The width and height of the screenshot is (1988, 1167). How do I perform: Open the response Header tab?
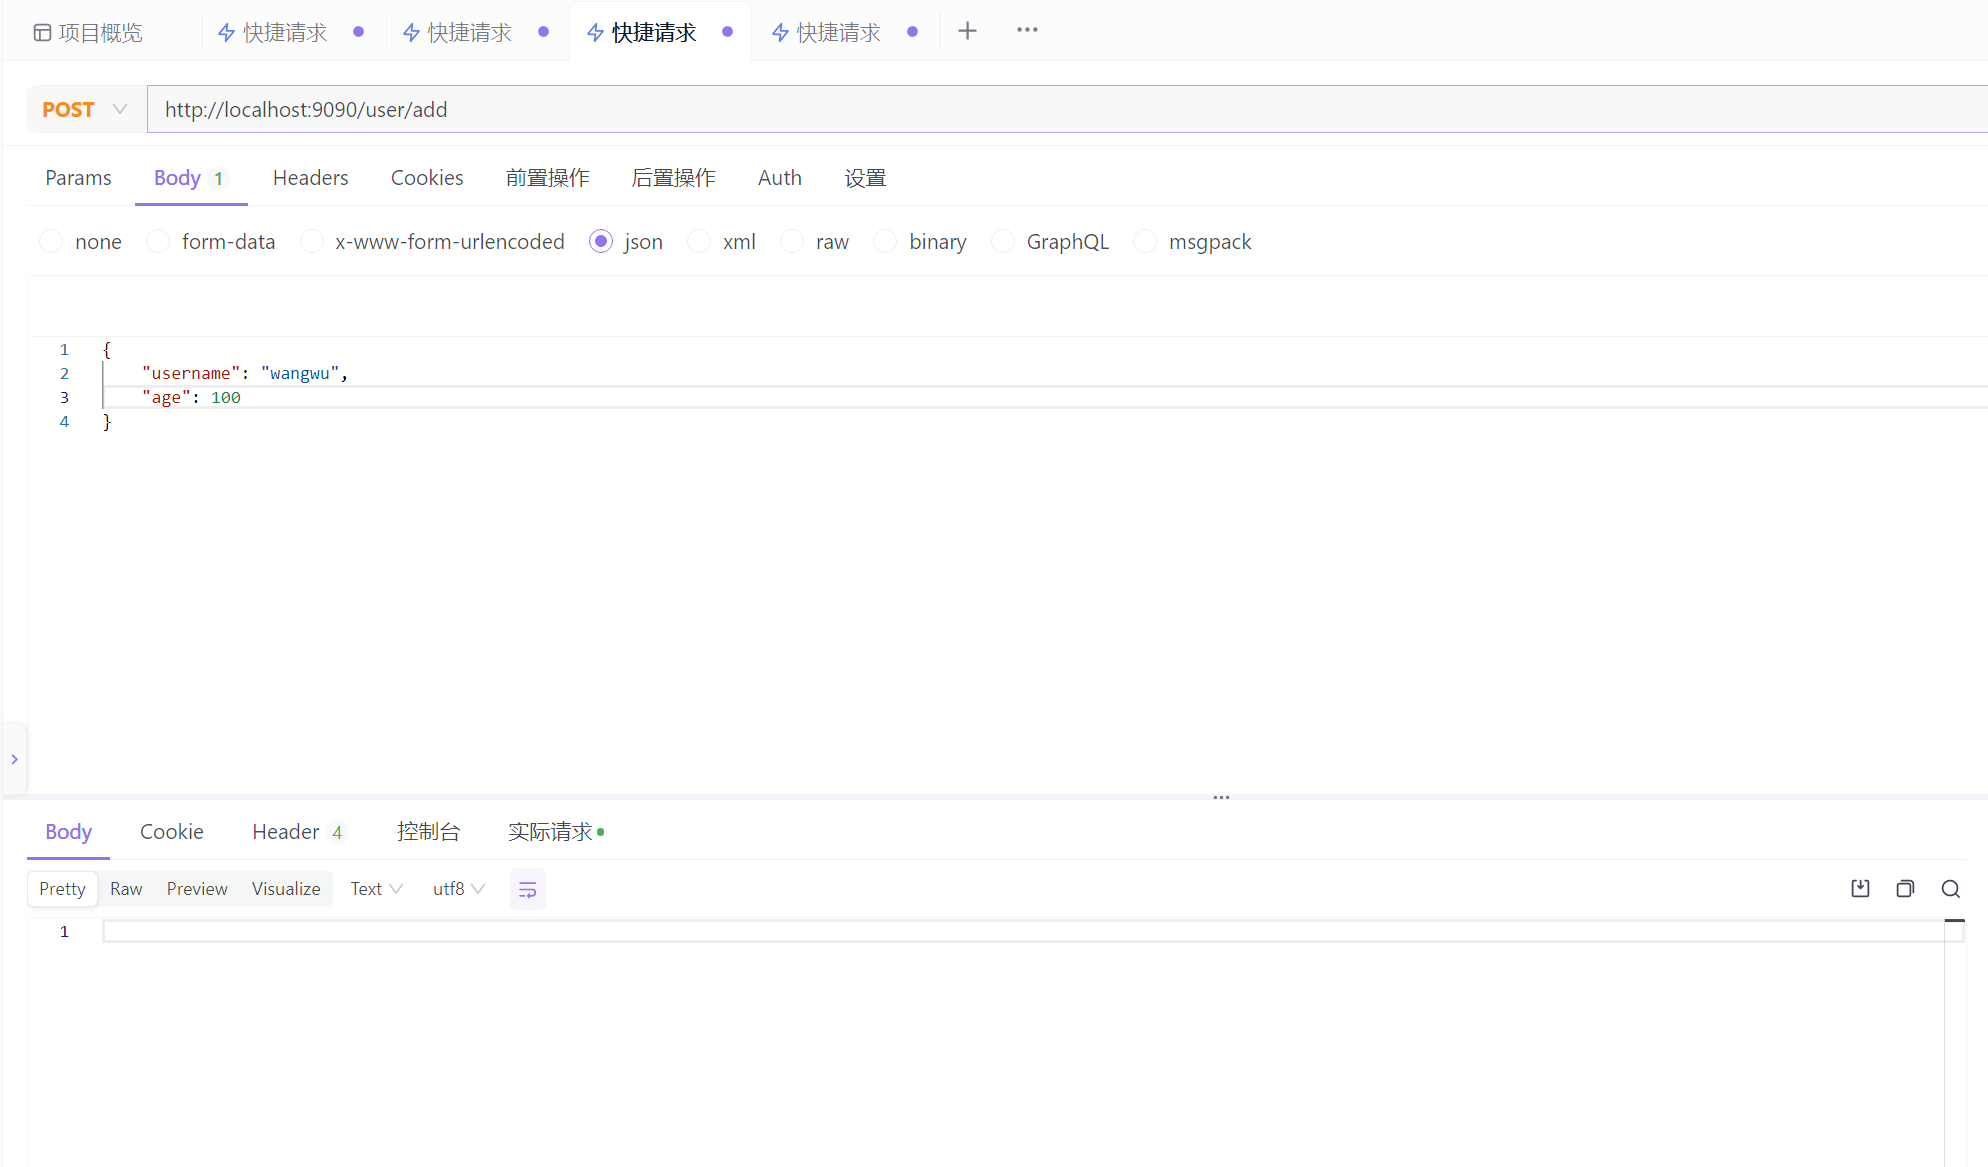pos(298,832)
